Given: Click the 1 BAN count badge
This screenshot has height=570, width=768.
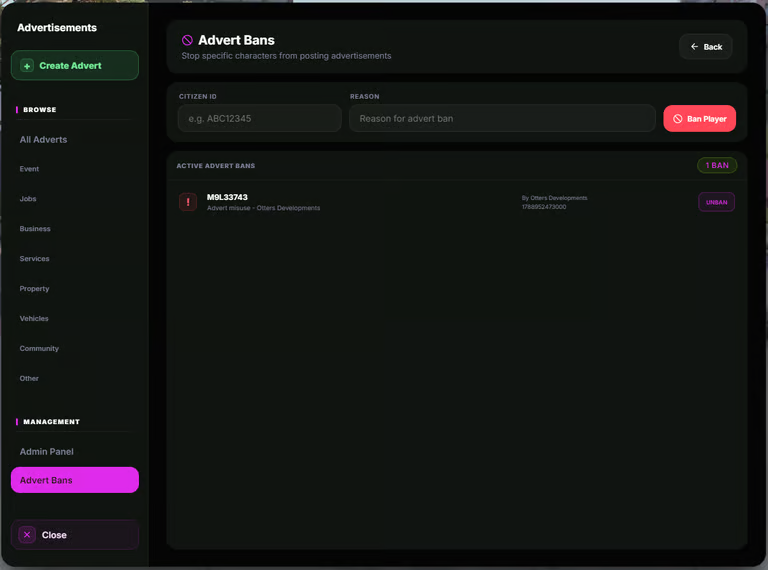Looking at the screenshot, I should pos(717,166).
